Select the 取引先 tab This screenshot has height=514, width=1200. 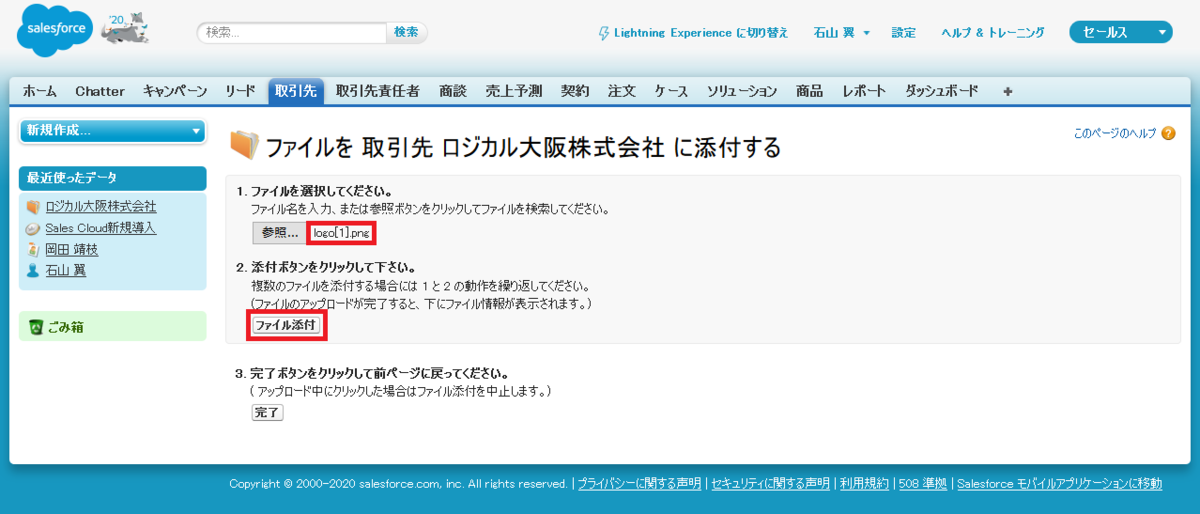click(296, 91)
